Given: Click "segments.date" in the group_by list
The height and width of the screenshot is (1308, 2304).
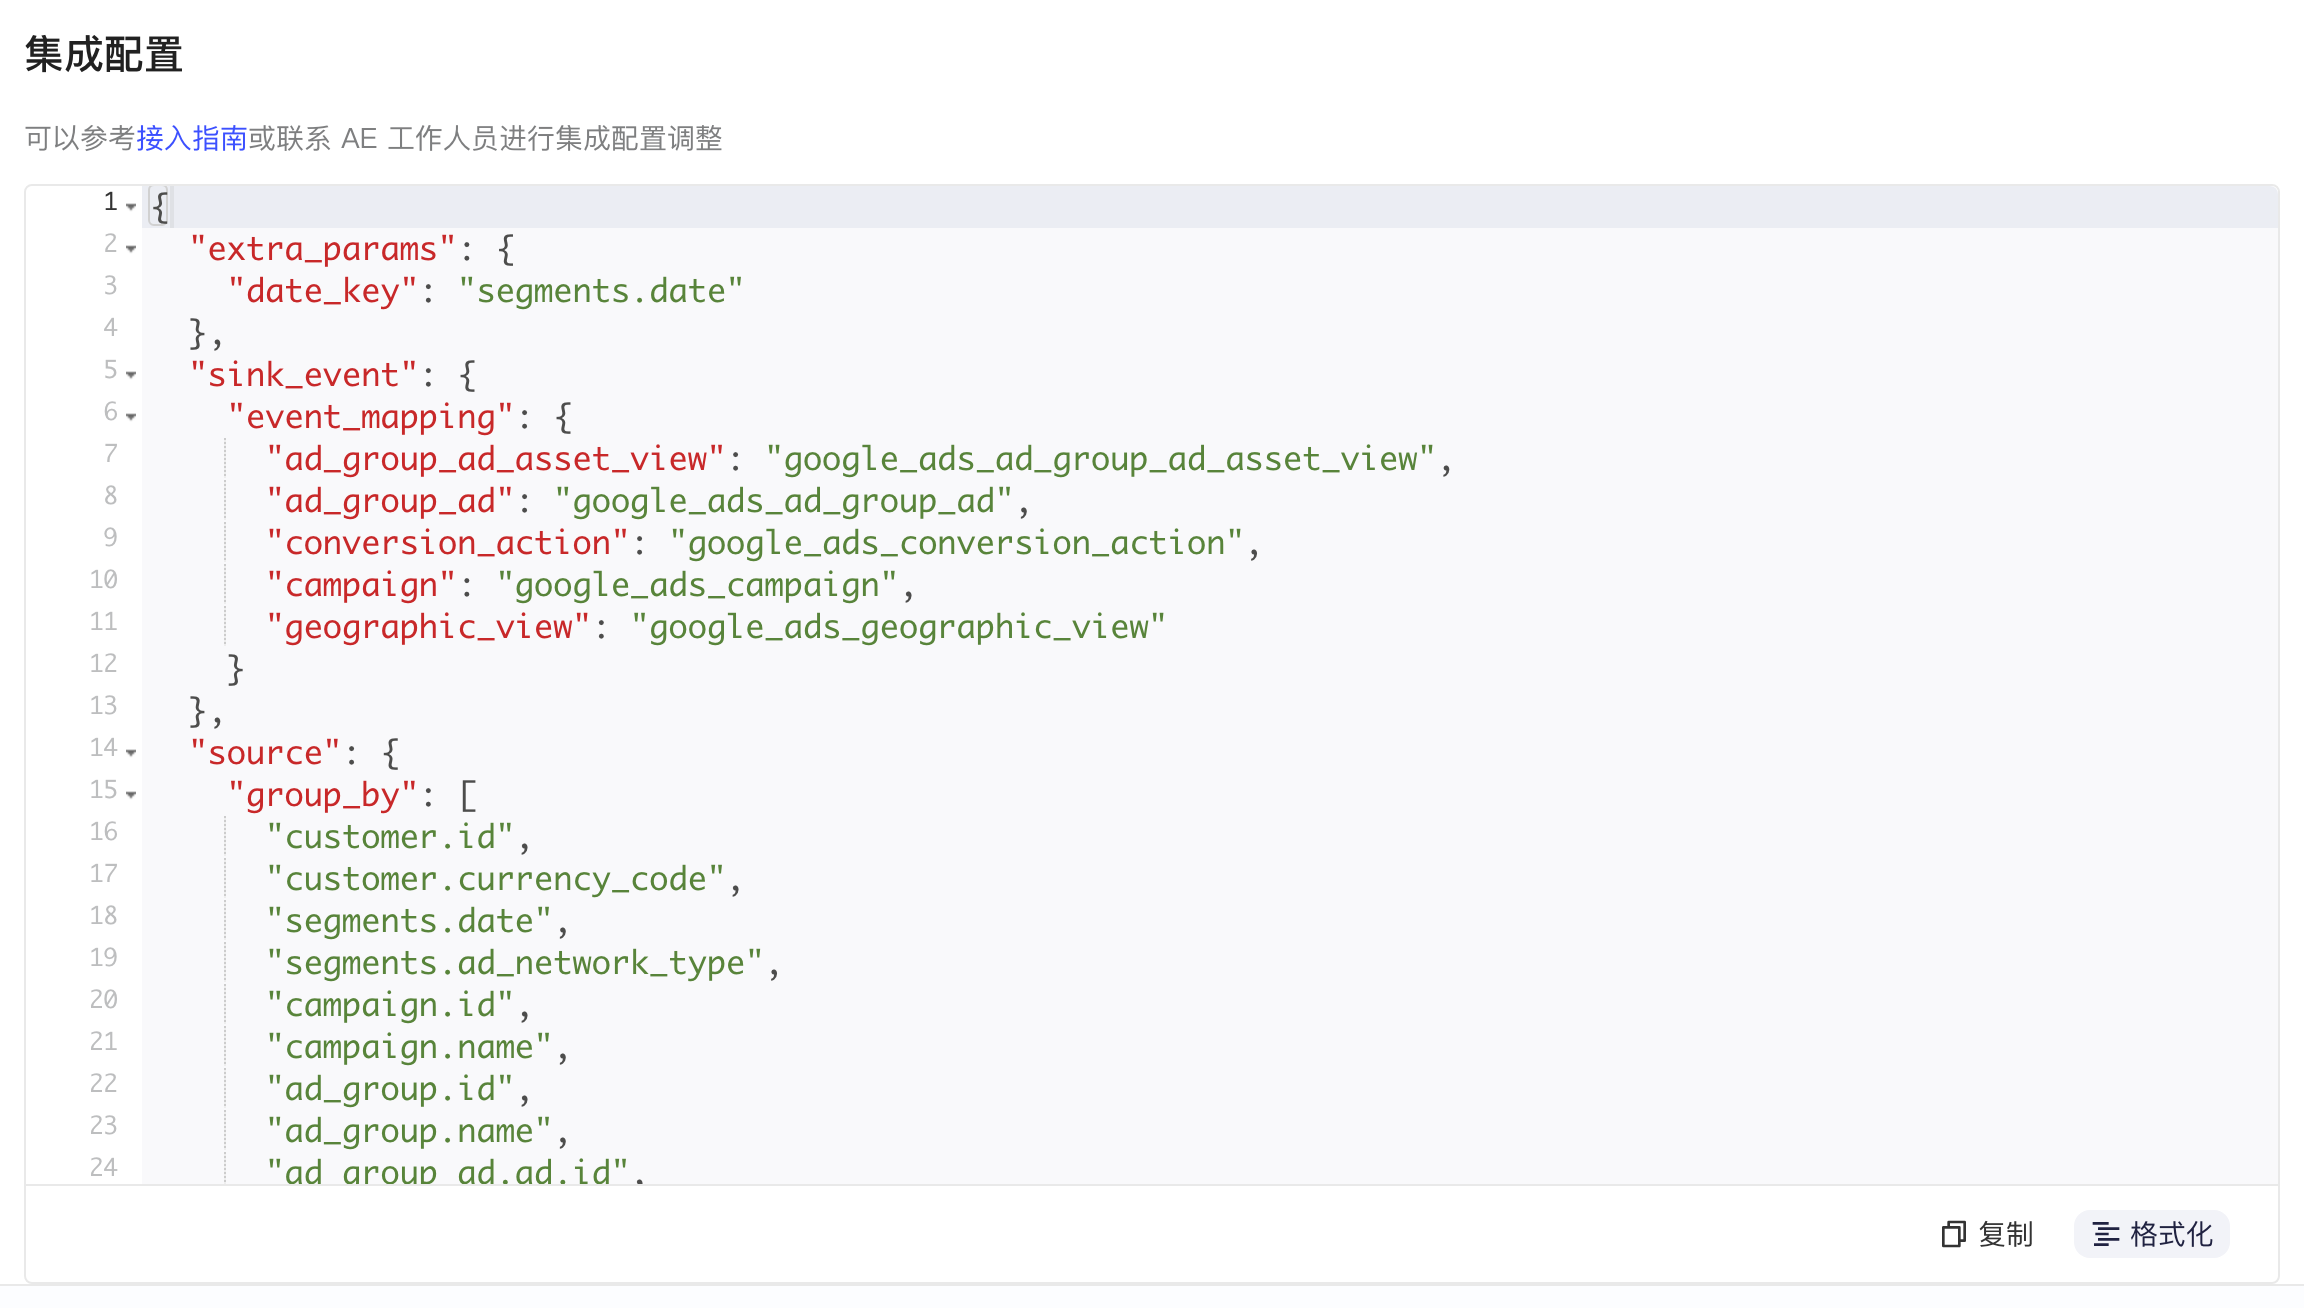Looking at the screenshot, I should coord(409,921).
